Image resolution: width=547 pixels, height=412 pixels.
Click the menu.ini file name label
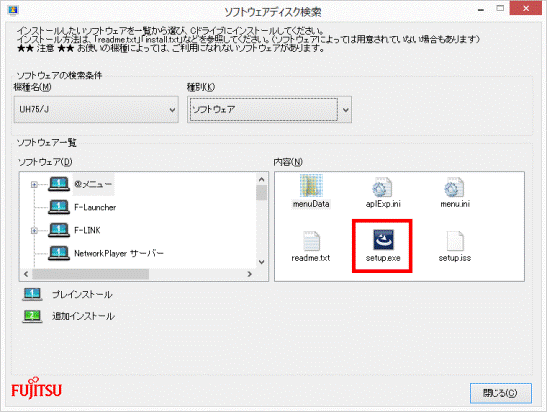click(455, 204)
